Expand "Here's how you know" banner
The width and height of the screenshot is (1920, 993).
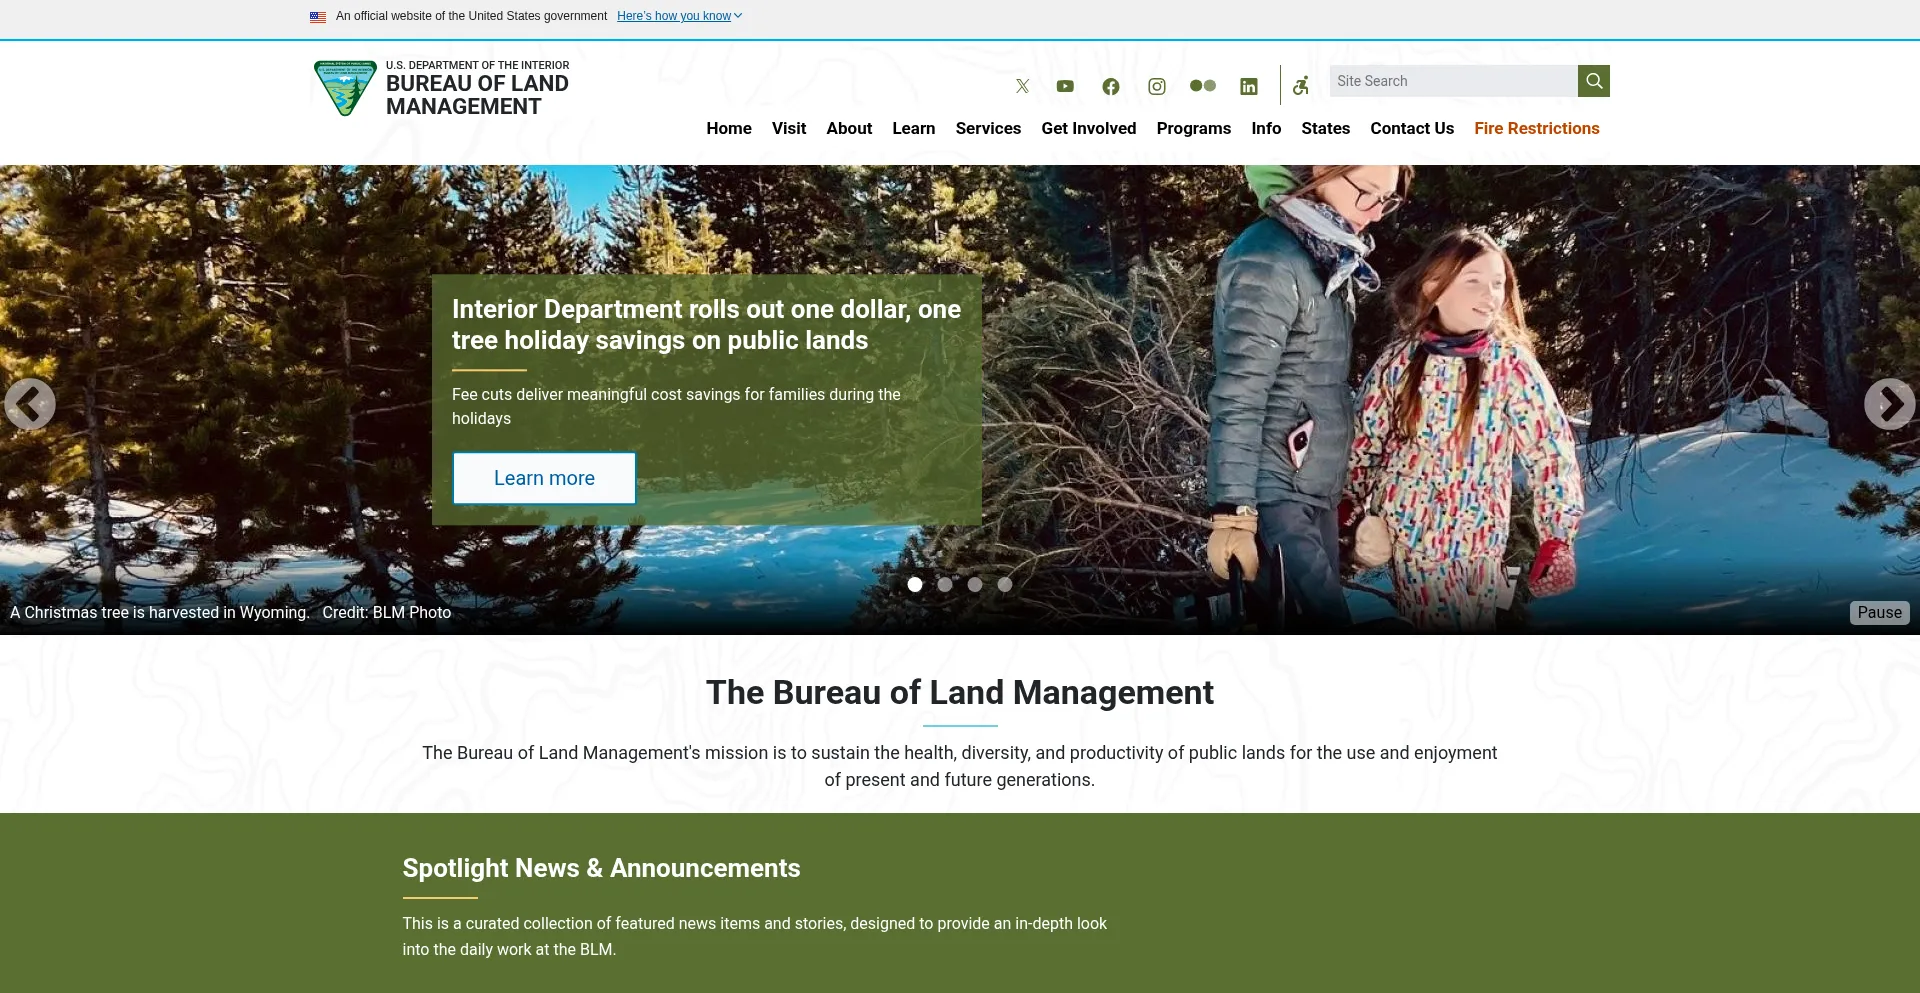pos(679,16)
